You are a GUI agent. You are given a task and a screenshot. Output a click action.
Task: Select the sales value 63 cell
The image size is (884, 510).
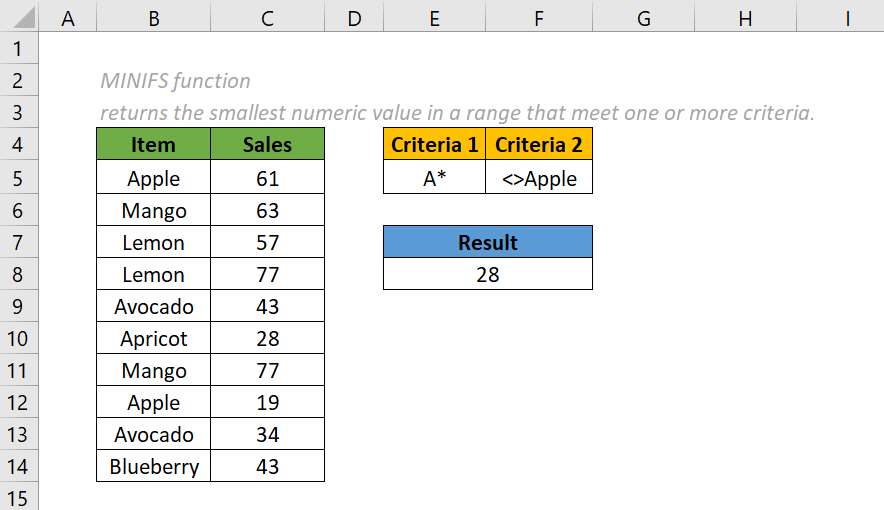coord(267,211)
